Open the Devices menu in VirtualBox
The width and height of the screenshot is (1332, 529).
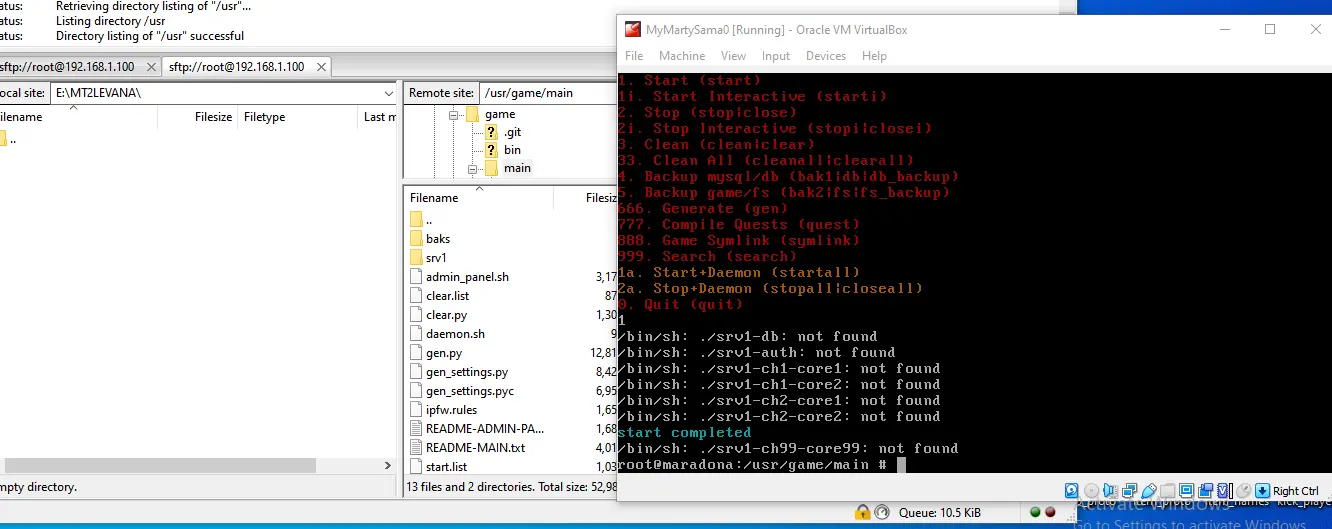pyautogui.click(x=825, y=56)
